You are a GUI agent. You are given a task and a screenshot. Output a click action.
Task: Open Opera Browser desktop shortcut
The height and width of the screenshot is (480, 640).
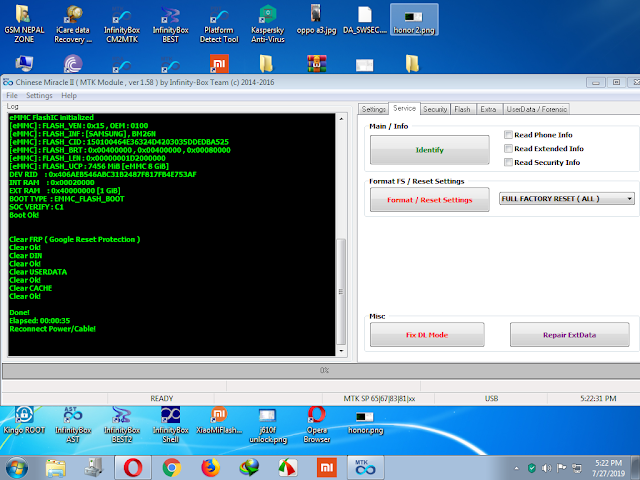click(316, 424)
